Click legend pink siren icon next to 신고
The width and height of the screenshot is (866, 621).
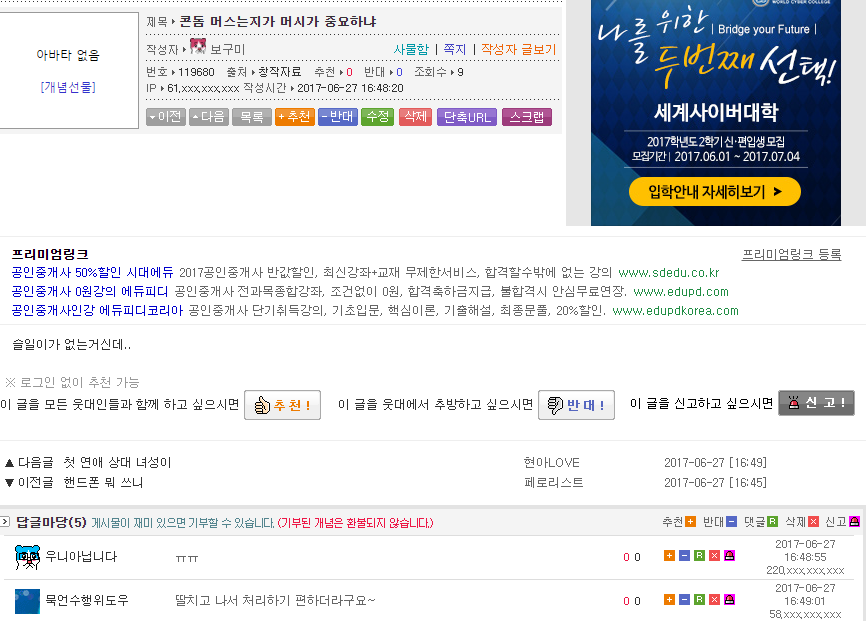(x=854, y=522)
